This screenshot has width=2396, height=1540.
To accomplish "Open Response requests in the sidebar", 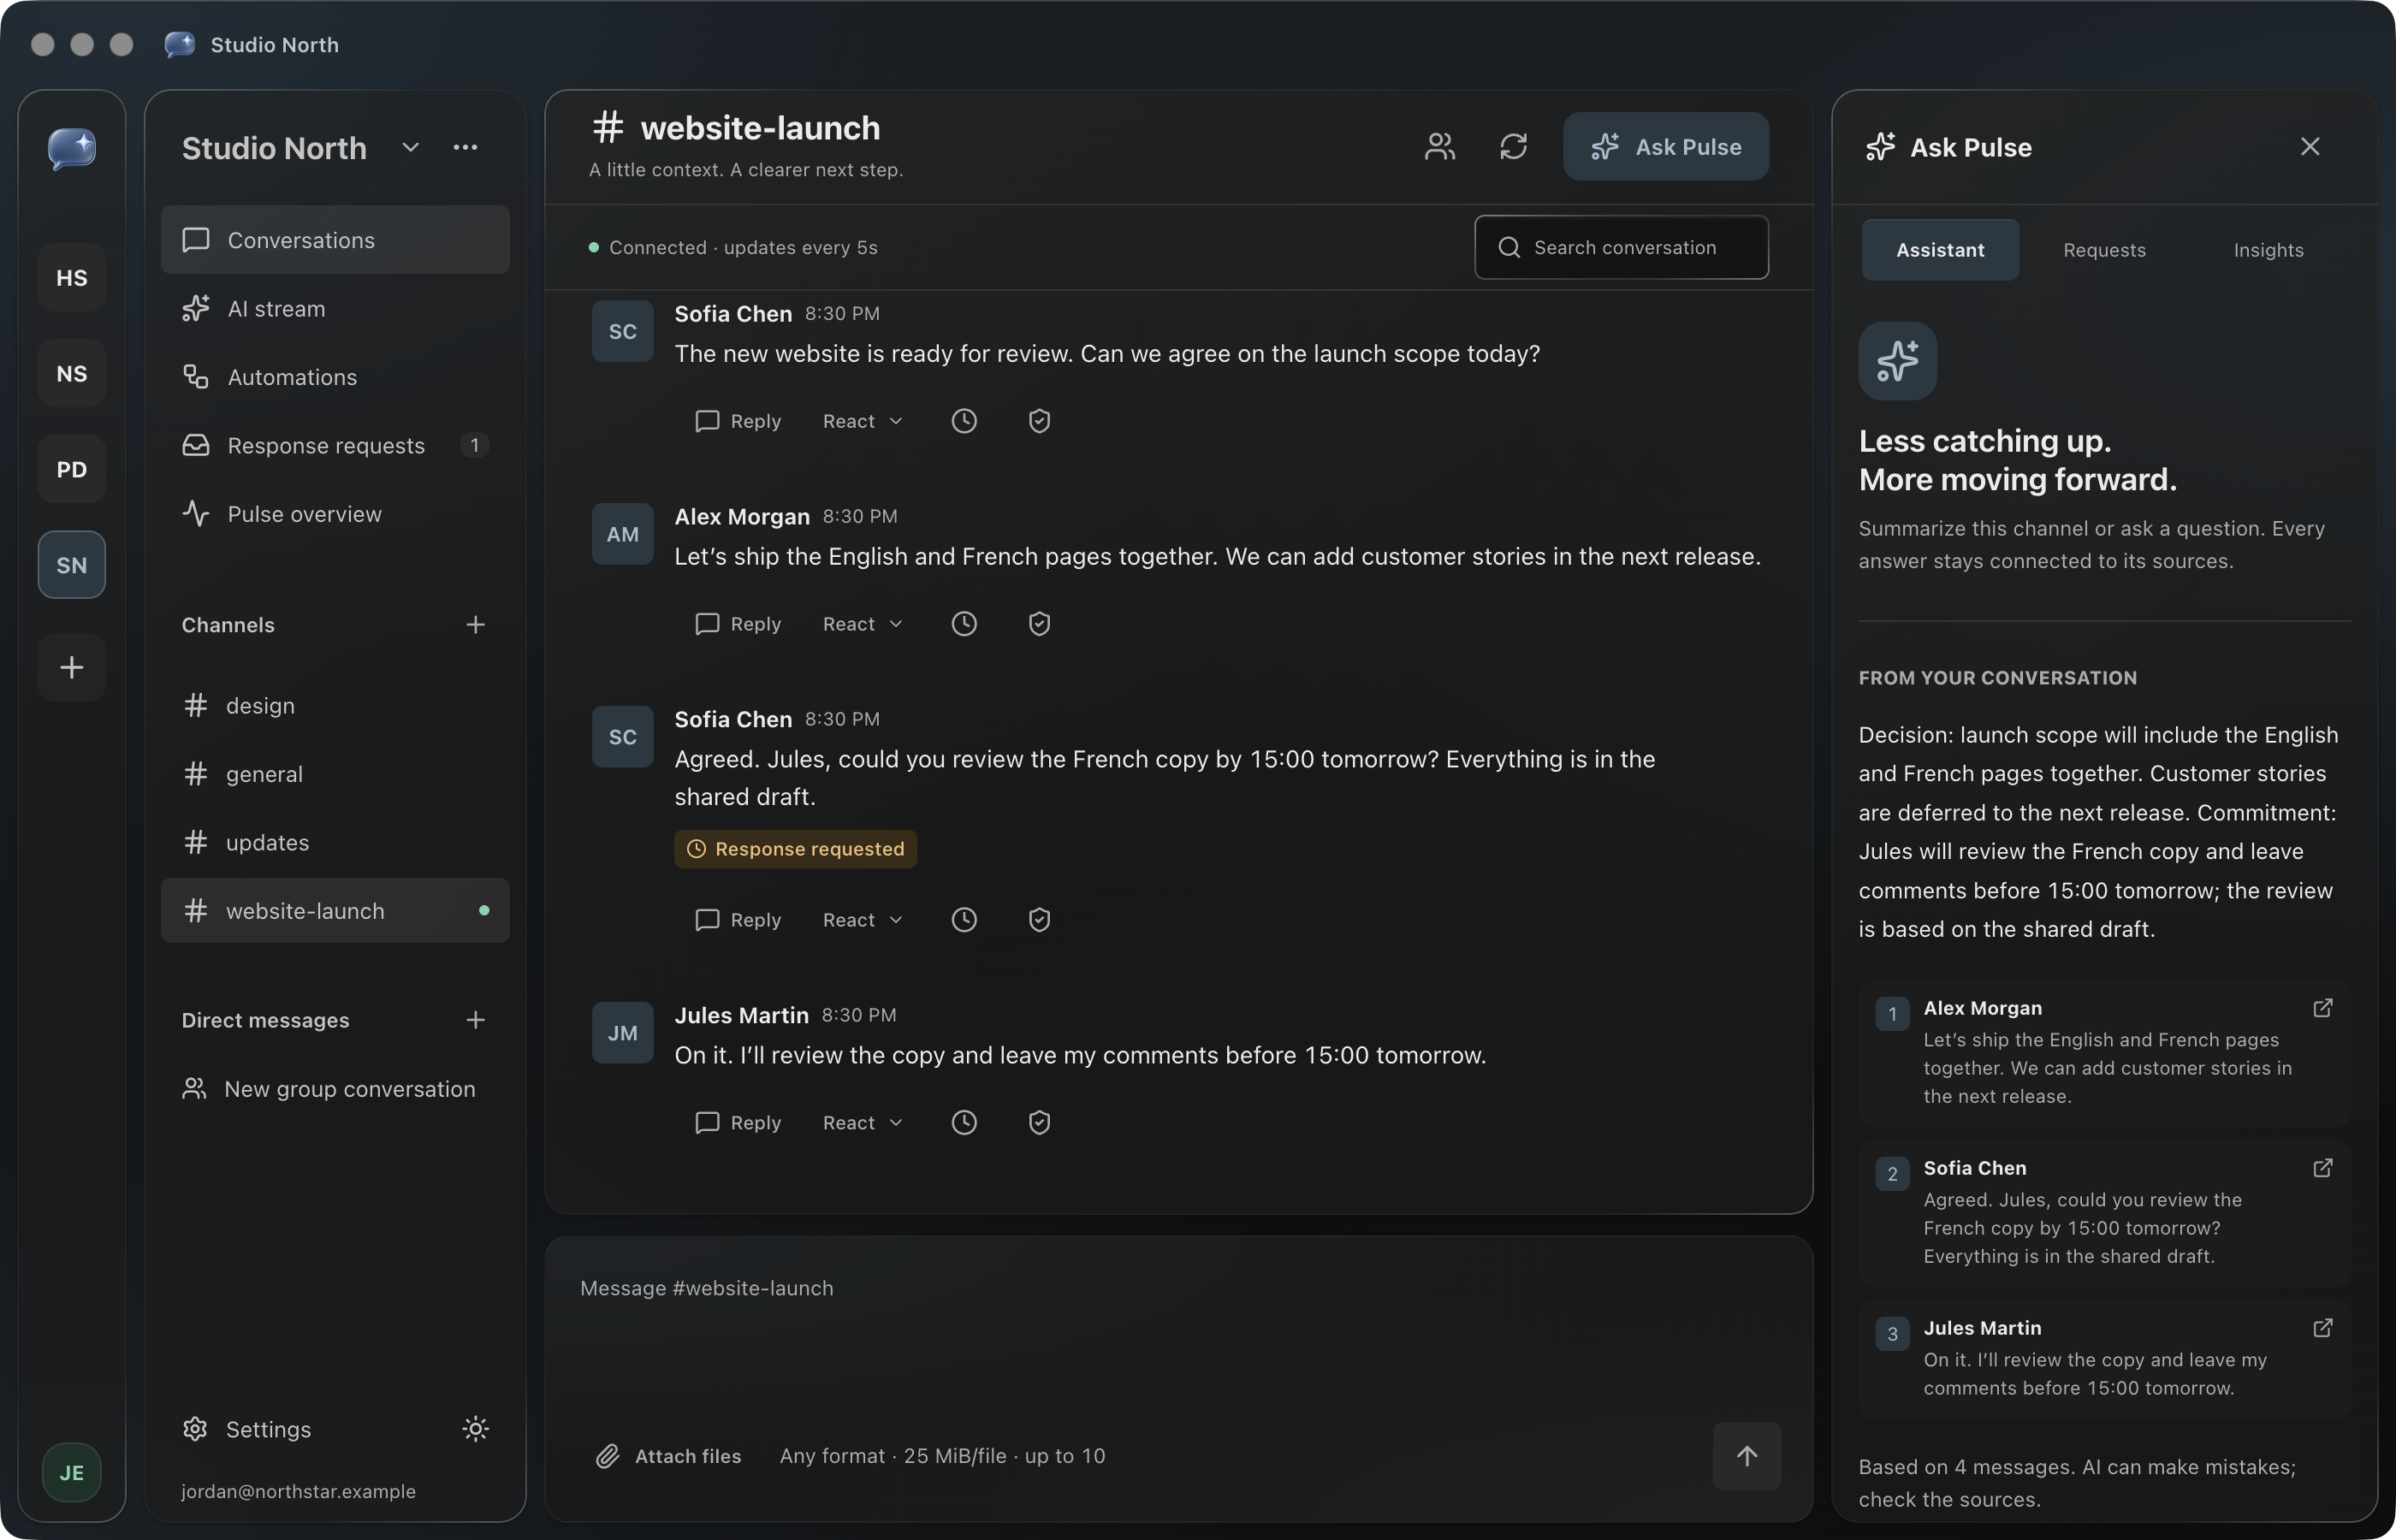I will point(335,445).
